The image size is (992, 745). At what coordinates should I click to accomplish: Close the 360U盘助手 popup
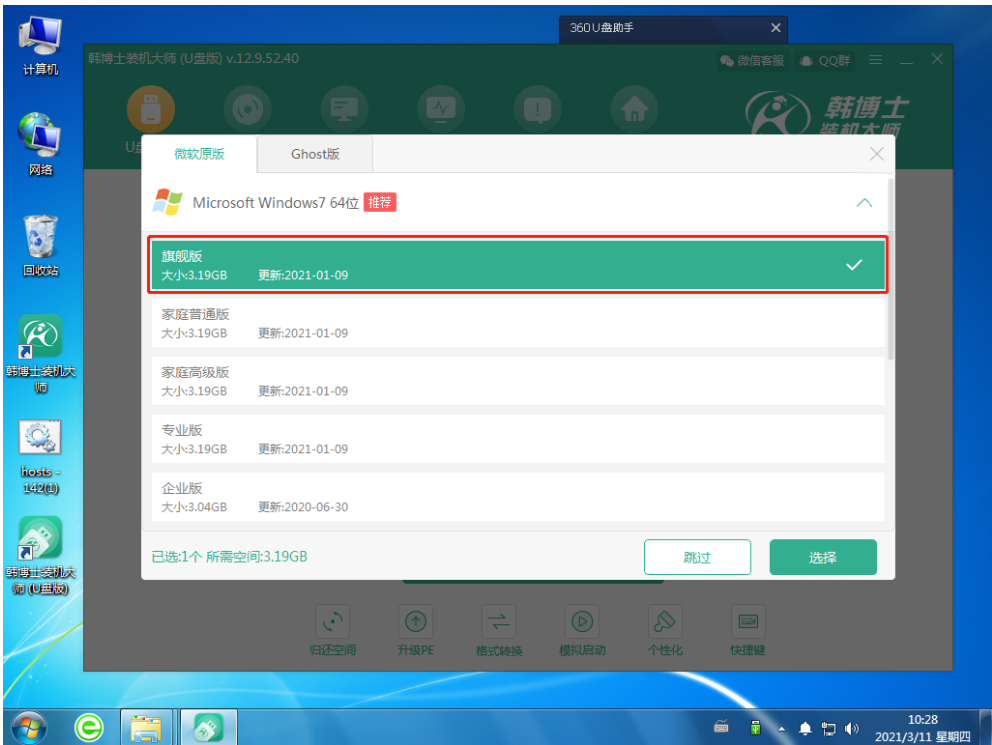pyautogui.click(x=776, y=28)
